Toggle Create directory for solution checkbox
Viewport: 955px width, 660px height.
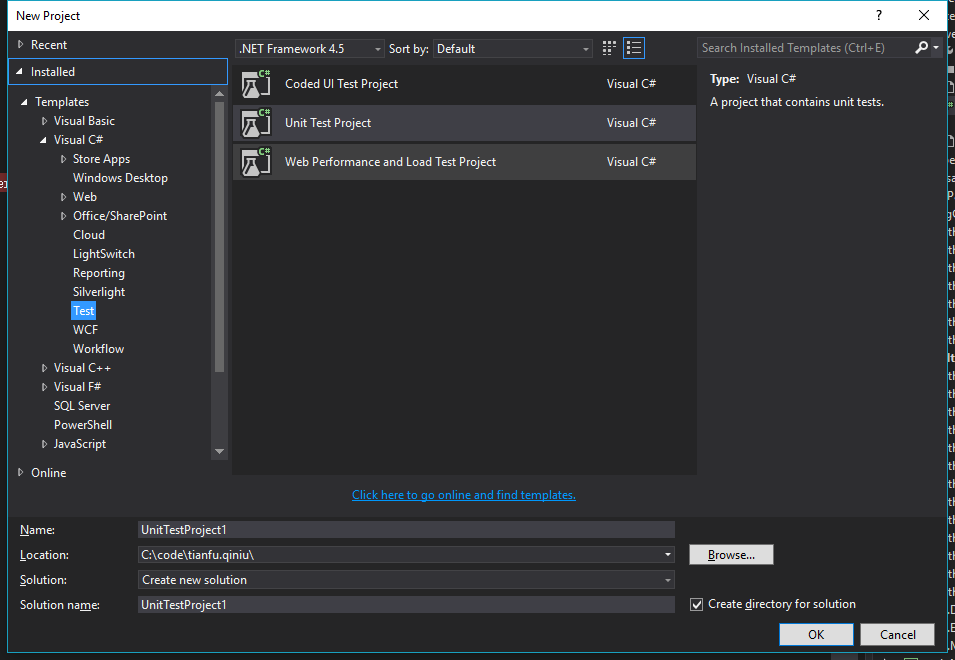coord(696,605)
